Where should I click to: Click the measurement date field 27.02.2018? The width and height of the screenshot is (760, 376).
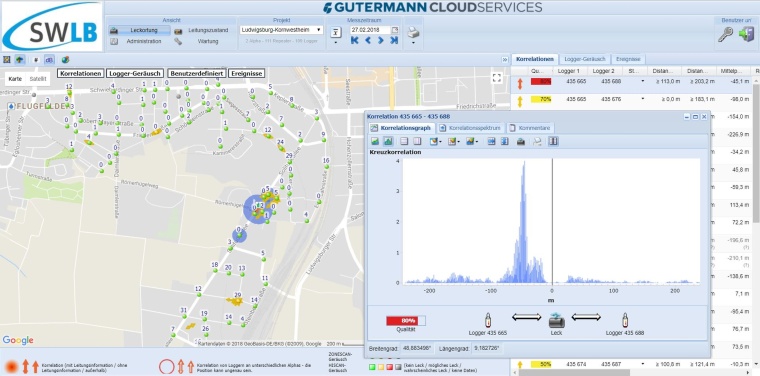click(370, 30)
